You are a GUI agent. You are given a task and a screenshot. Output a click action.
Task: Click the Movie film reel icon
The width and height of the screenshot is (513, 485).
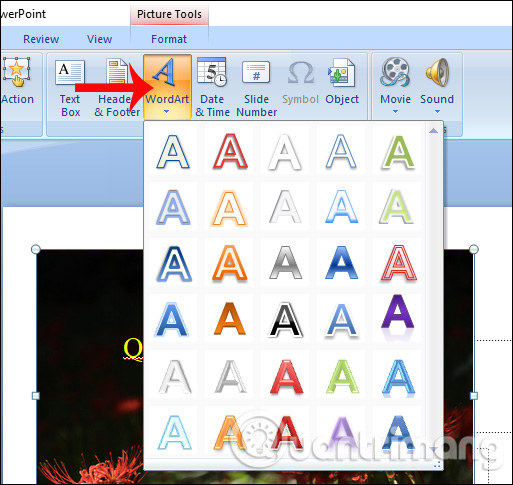pos(395,72)
